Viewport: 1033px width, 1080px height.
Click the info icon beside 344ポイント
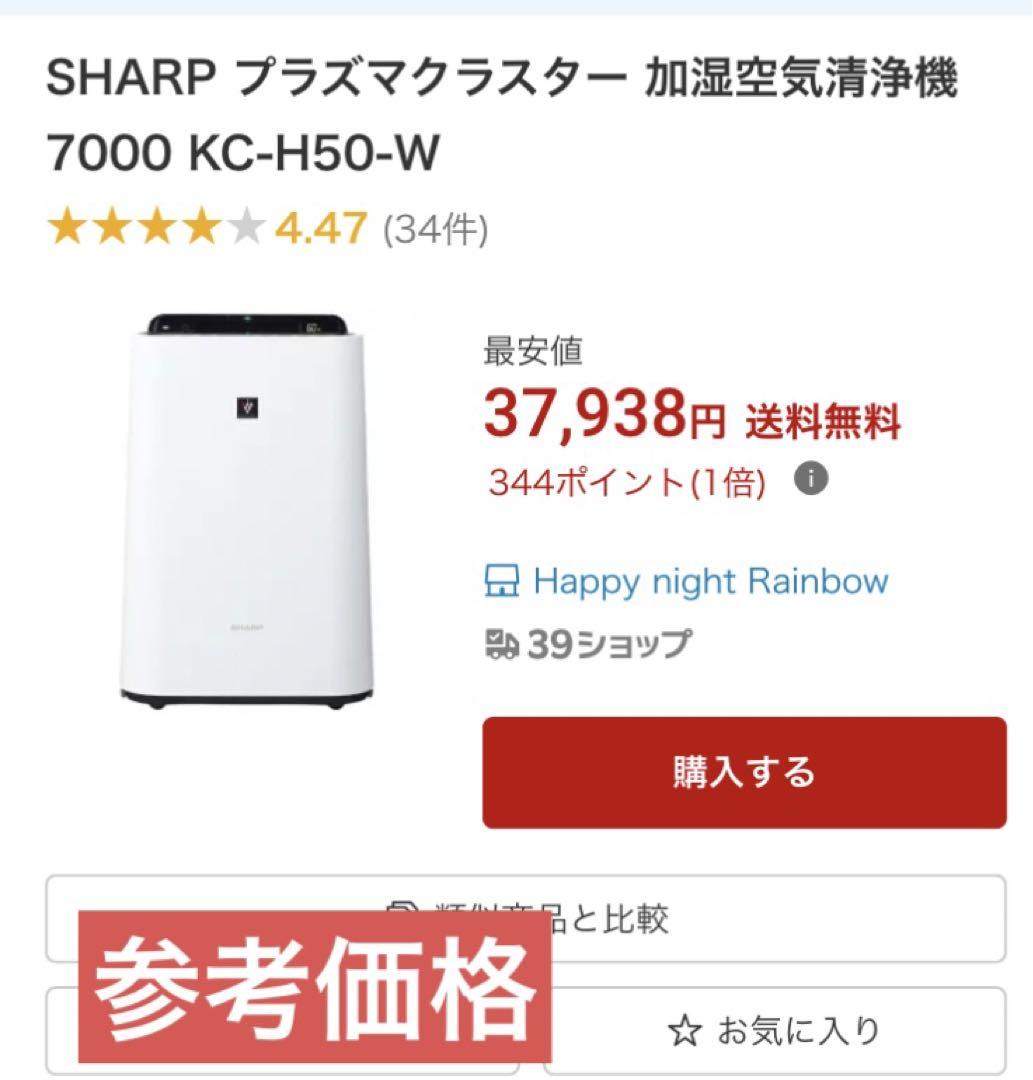(x=811, y=478)
